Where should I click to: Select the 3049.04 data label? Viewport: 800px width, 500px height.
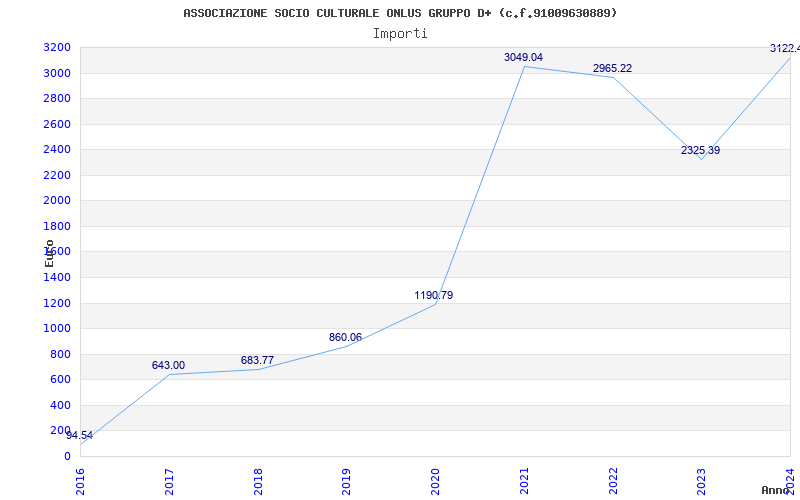(523, 58)
